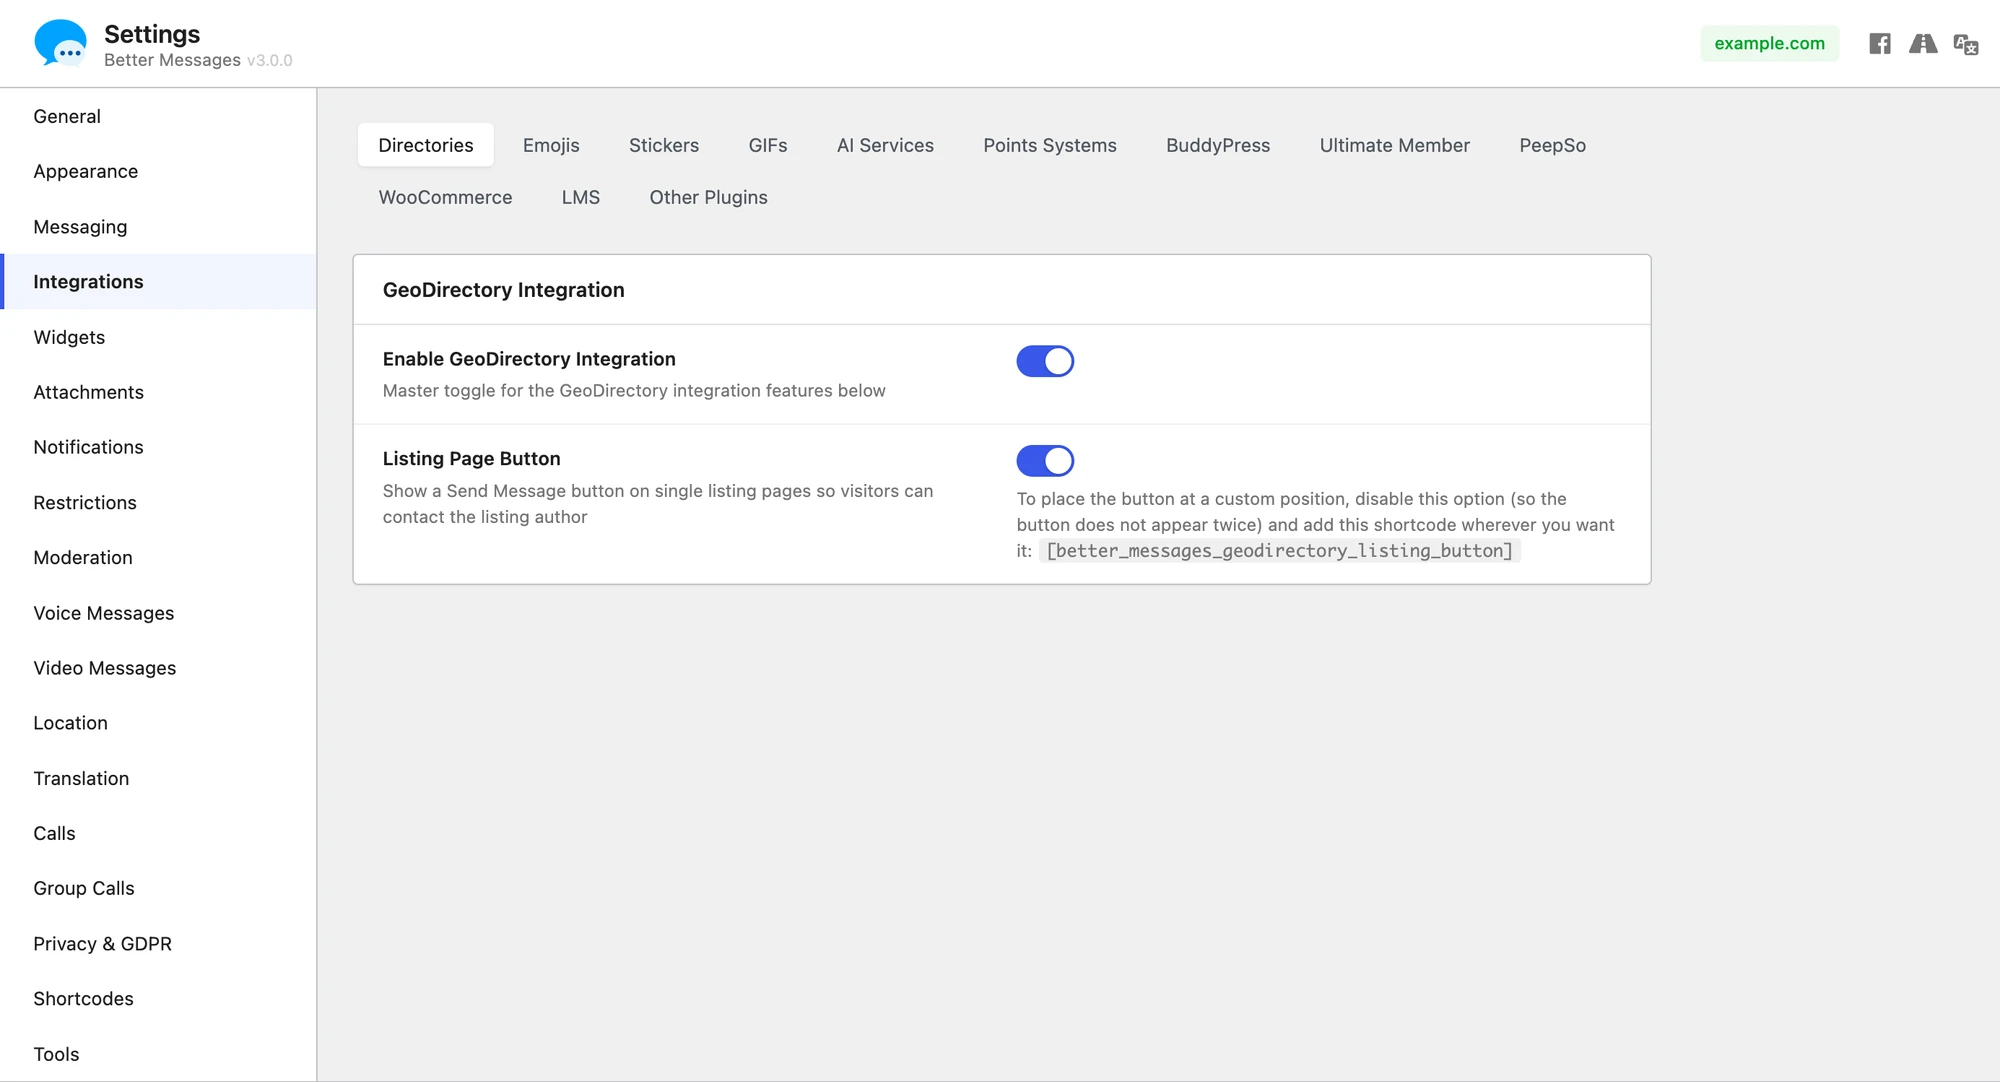The height and width of the screenshot is (1082, 2000).
Task: Select Integrations in the sidebar
Action: [x=159, y=282]
